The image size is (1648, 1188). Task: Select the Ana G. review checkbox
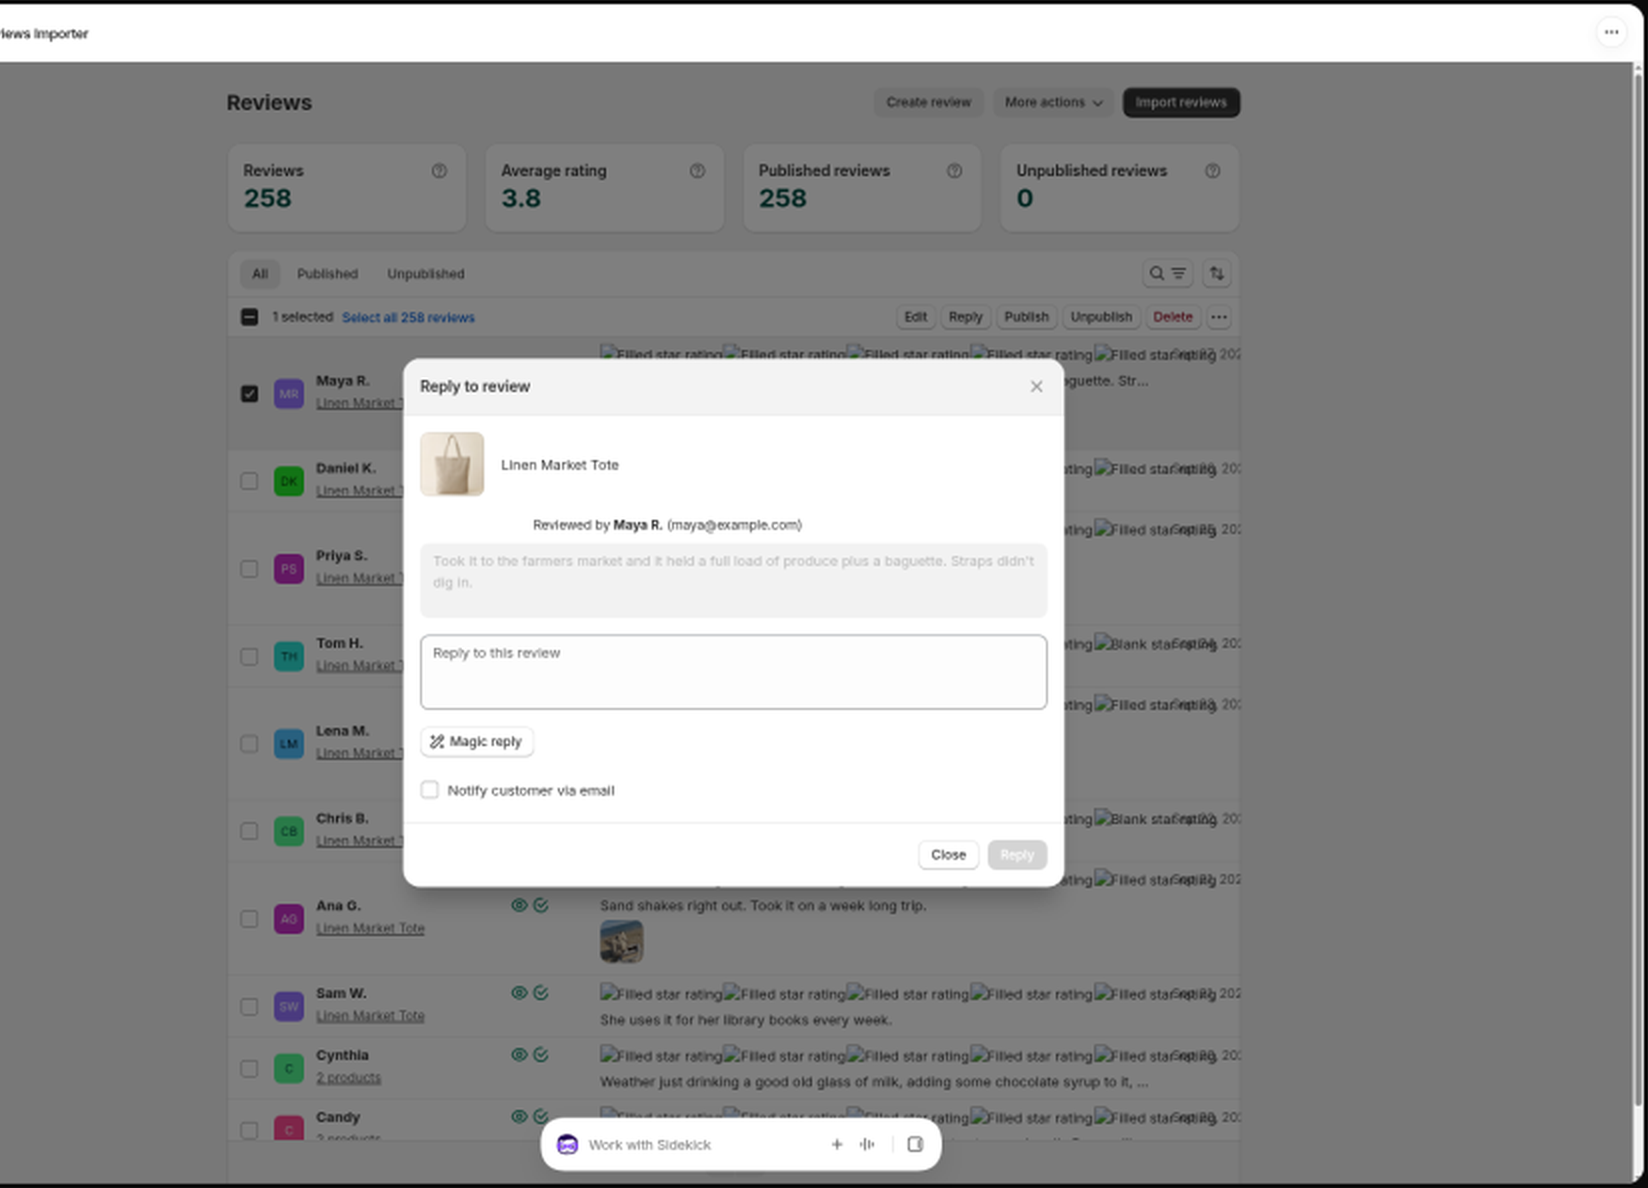(249, 919)
